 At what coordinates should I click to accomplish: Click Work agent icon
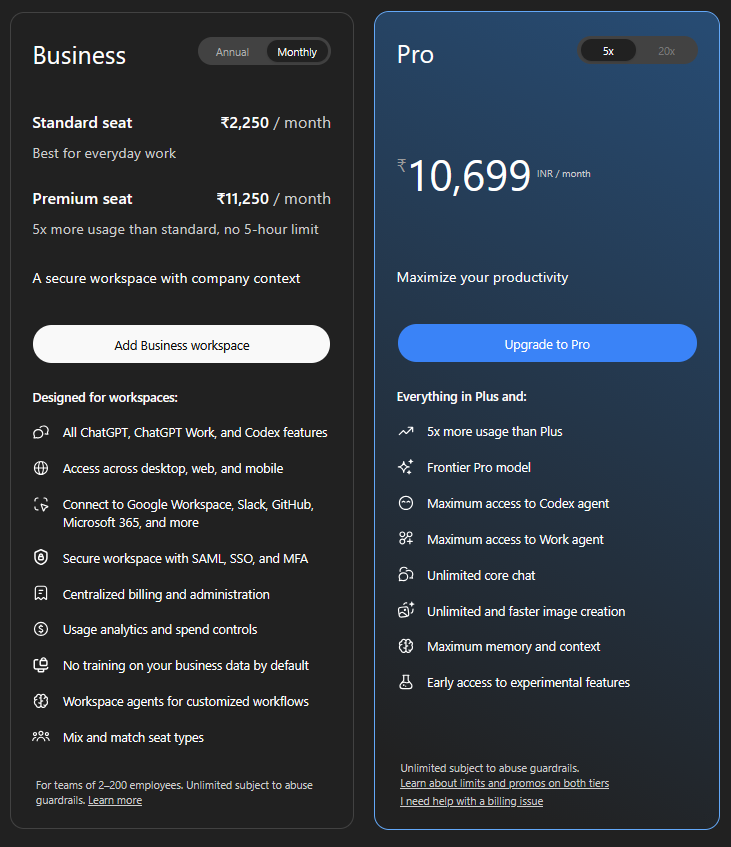(x=406, y=539)
